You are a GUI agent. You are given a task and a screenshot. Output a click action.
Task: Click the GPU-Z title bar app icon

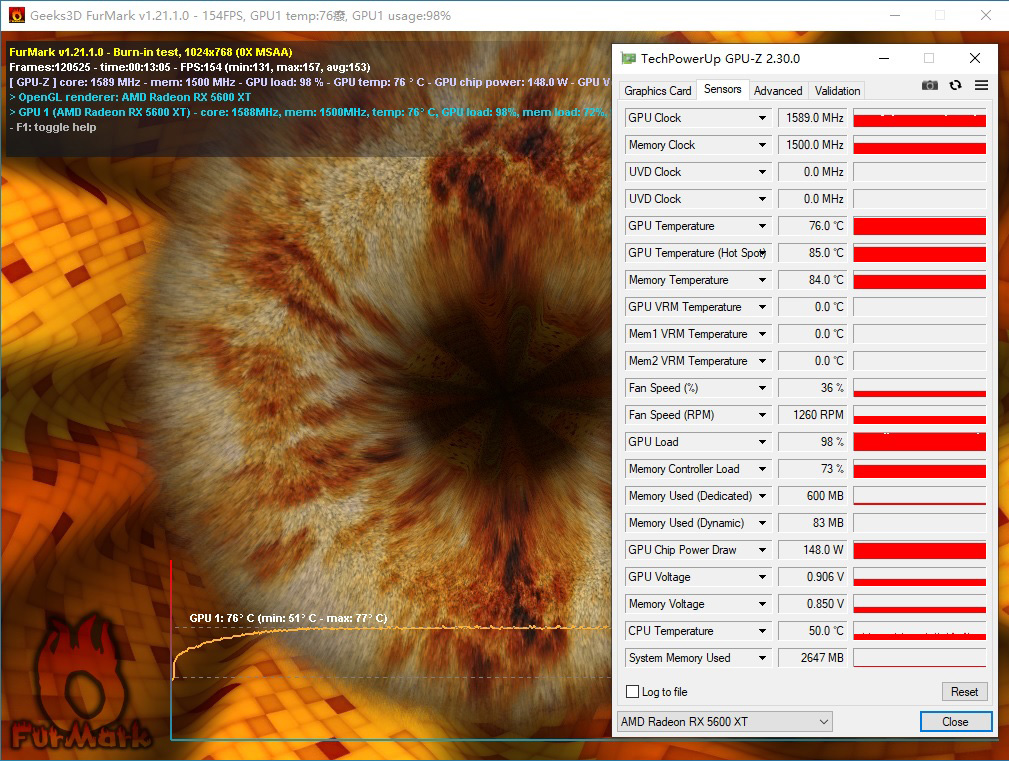click(628, 59)
